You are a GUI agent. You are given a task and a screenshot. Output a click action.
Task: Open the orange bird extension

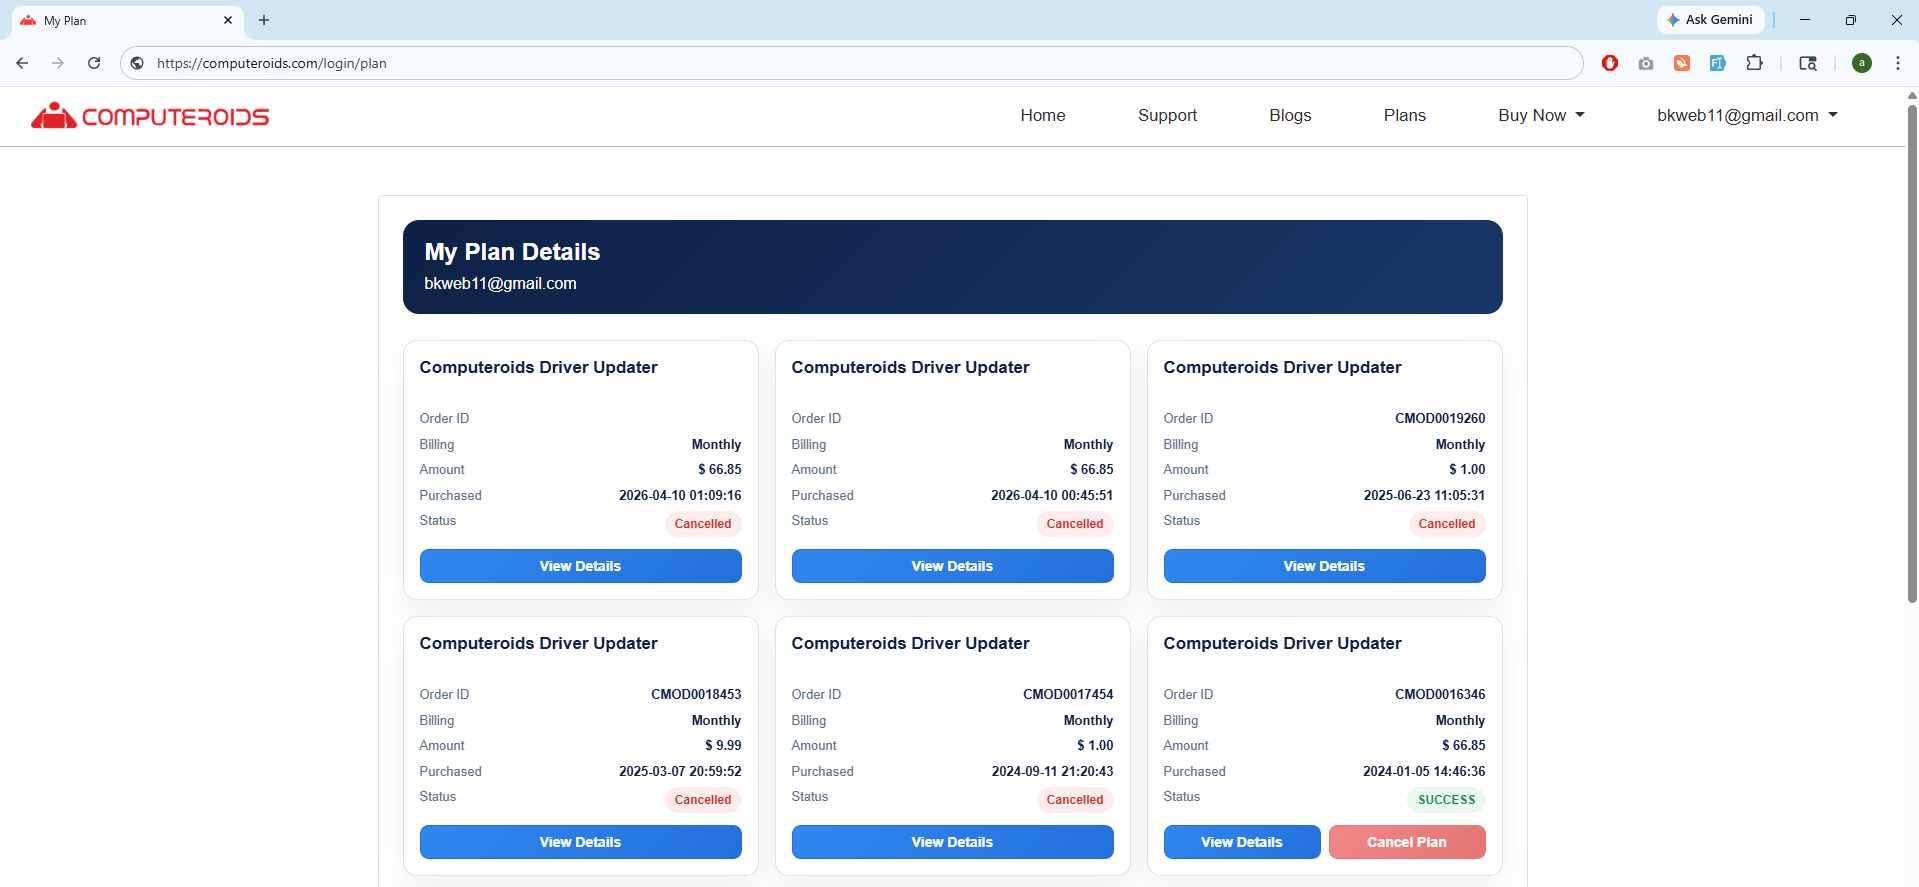[x=1682, y=63]
